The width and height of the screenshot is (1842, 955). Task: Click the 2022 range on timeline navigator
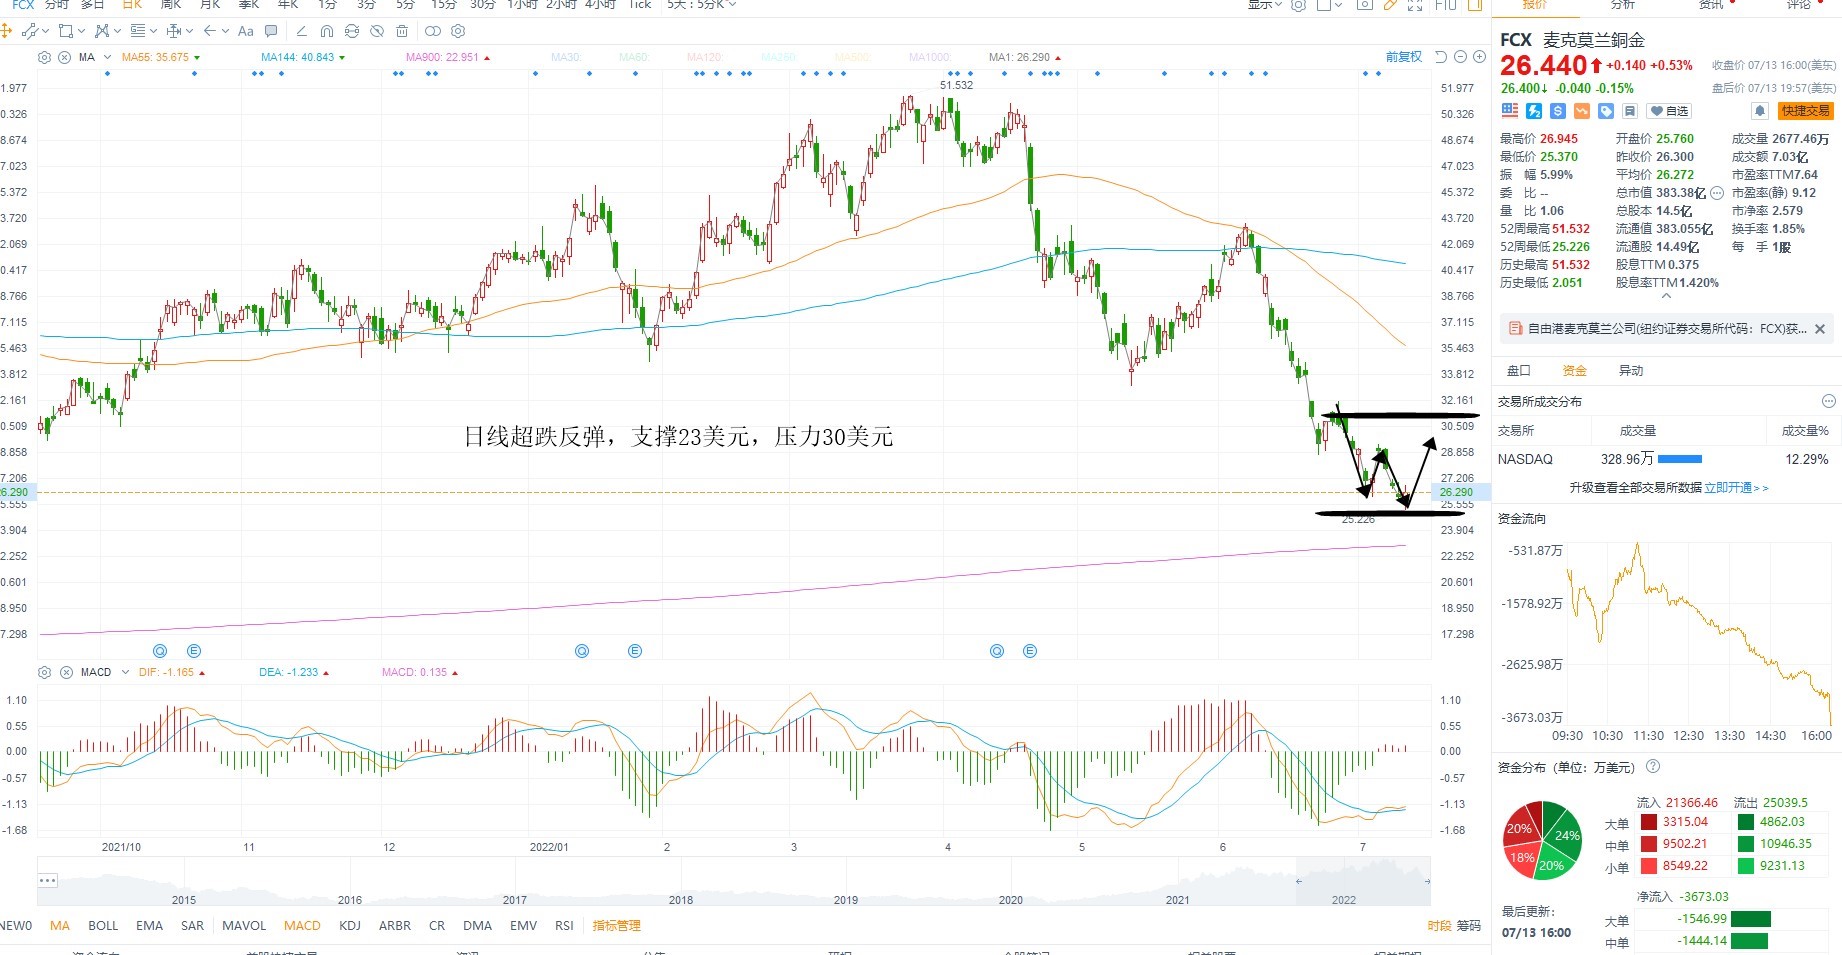coord(1344,900)
